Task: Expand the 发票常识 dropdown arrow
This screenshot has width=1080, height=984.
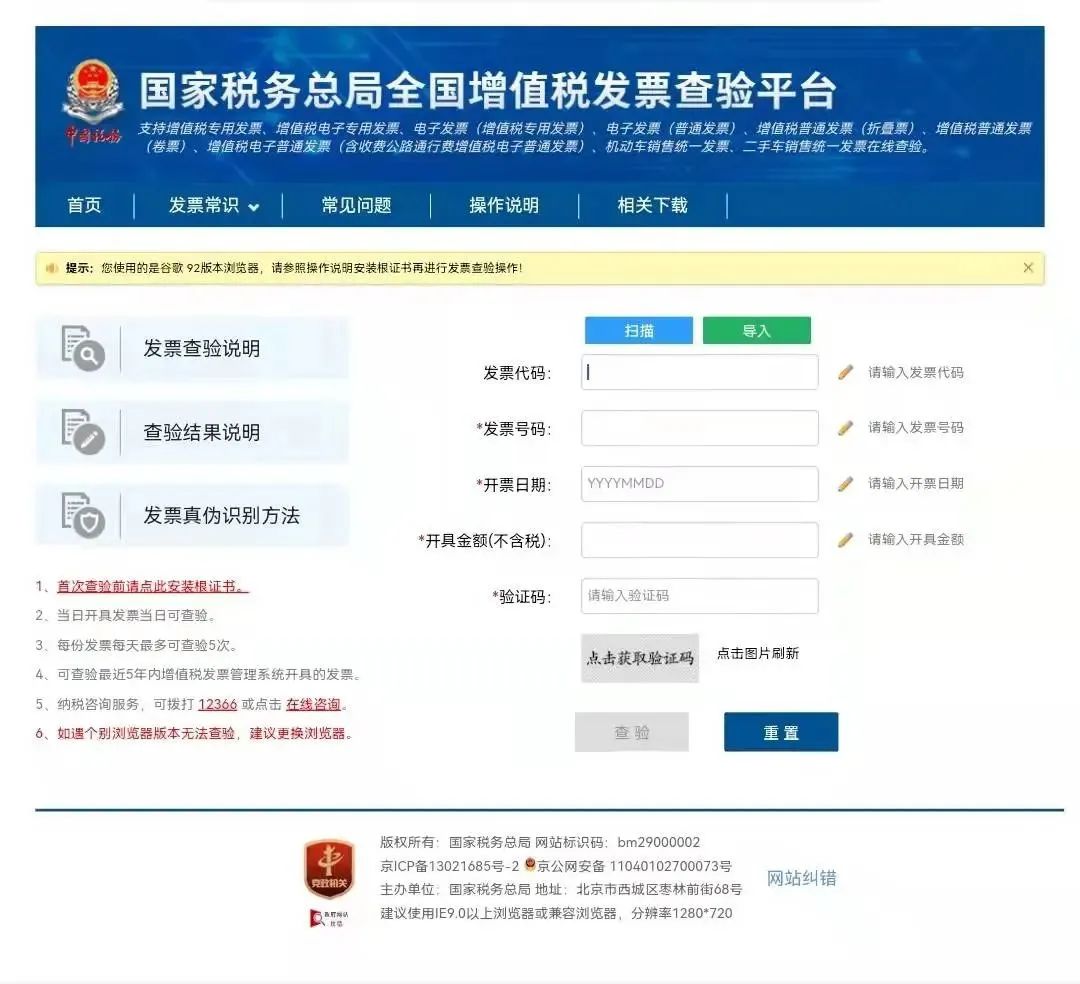Action: [x=253, y=207]
